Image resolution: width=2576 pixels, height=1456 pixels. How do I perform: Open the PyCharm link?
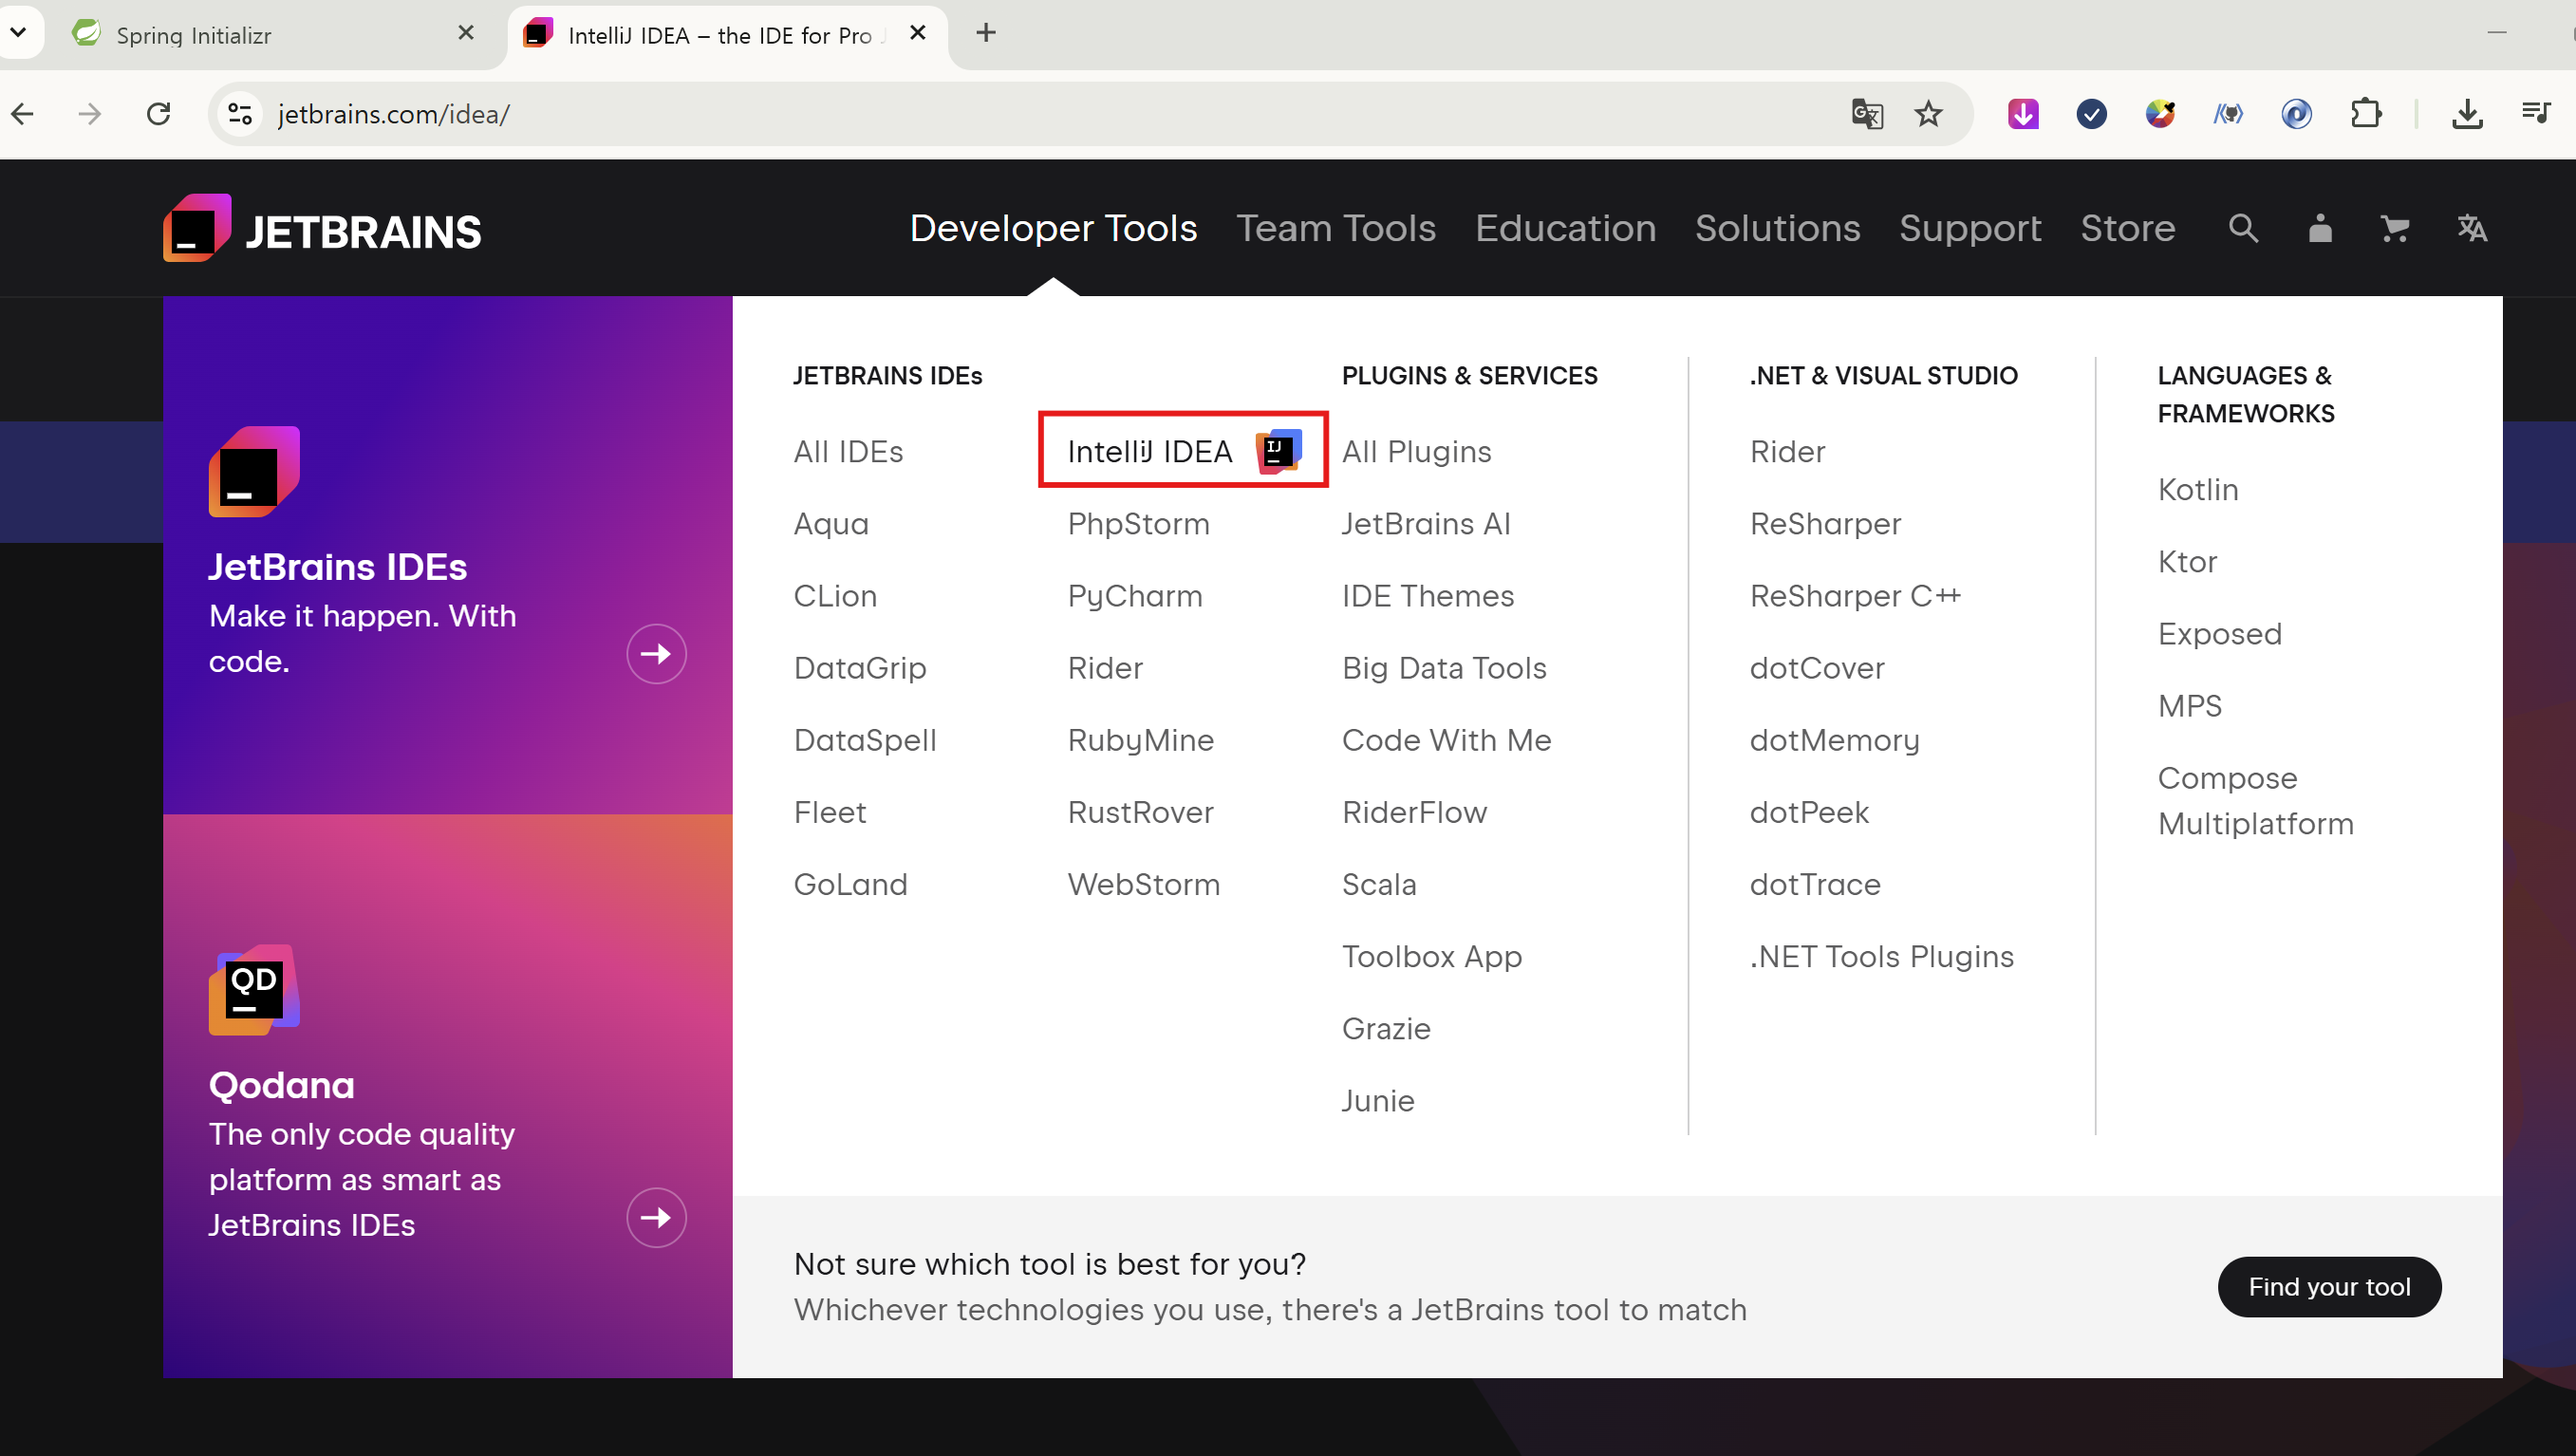coord(1134,596)
